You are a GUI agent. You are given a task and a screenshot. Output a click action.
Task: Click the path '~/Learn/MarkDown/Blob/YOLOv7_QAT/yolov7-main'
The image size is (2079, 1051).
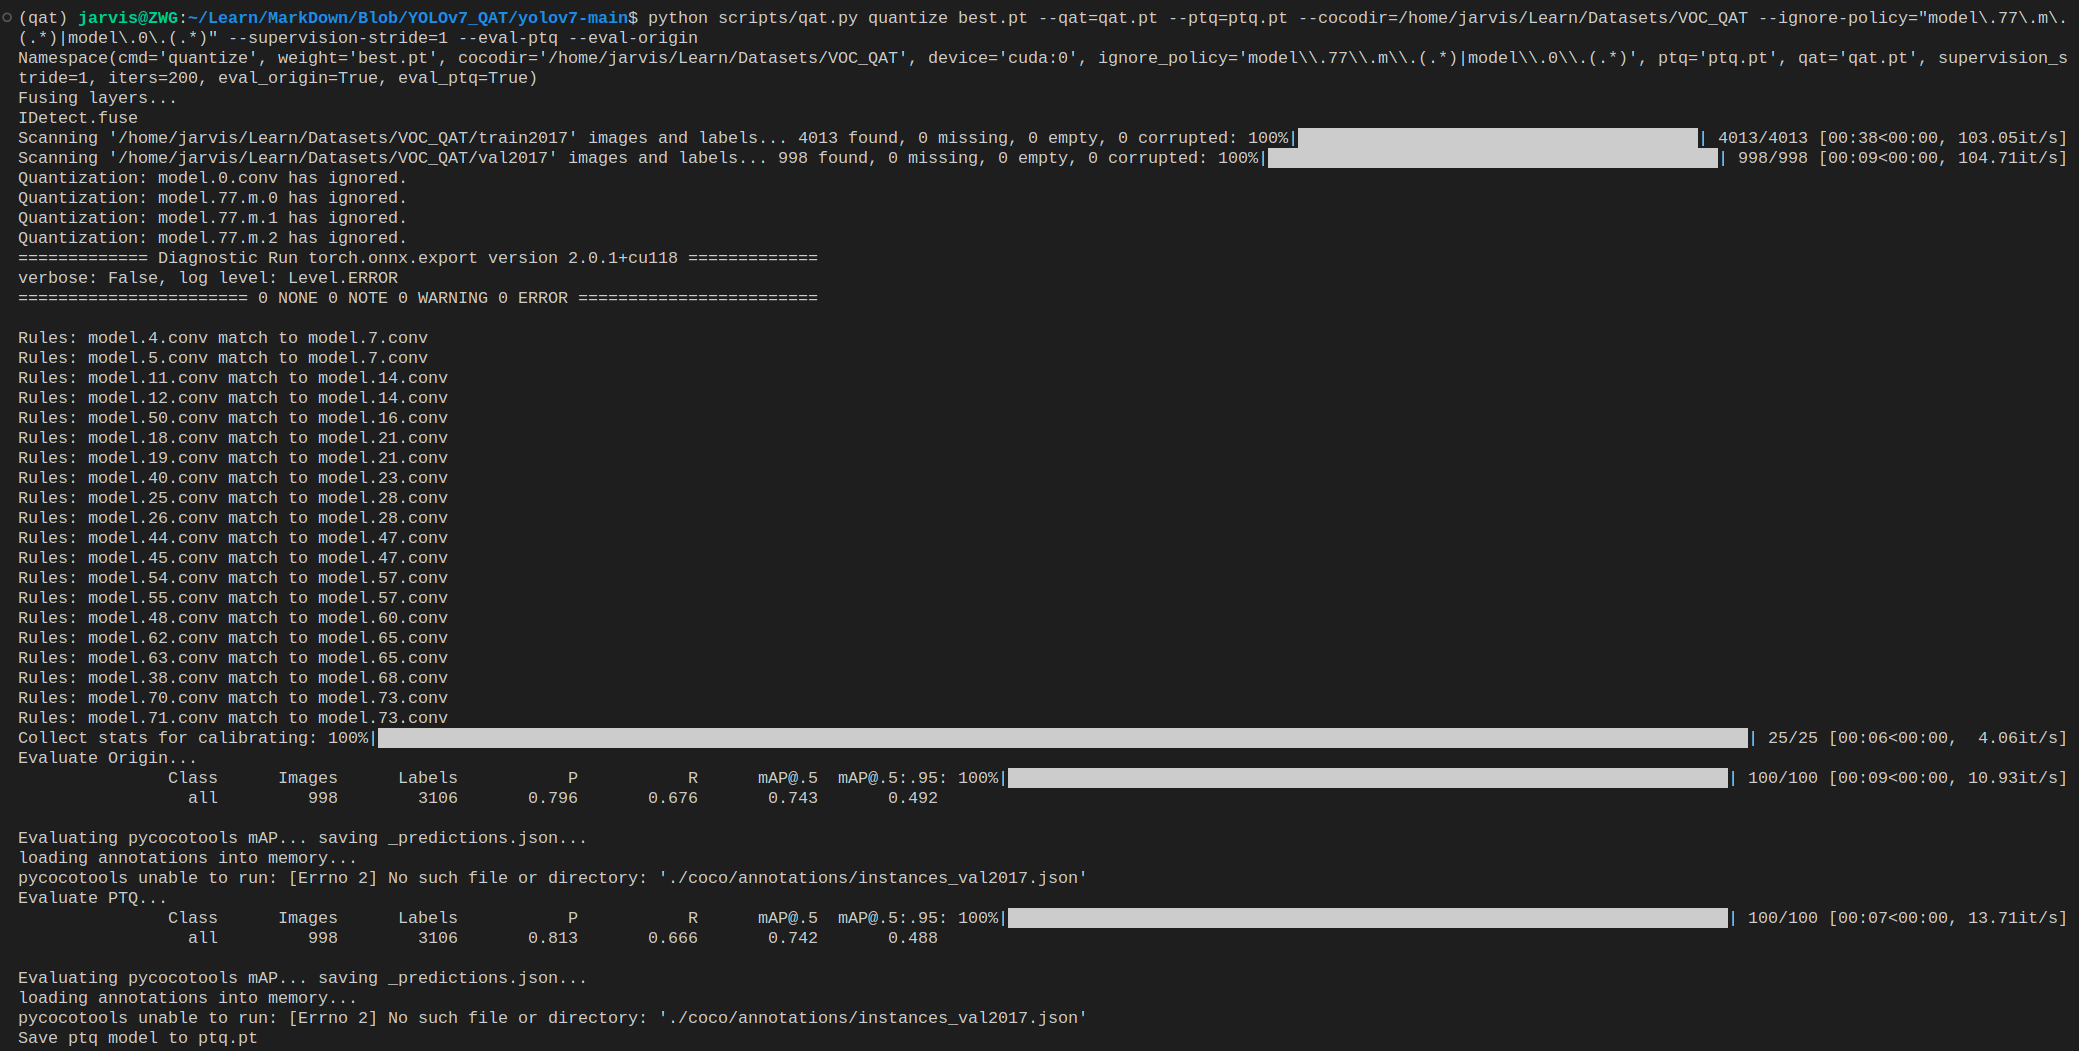(408, 18)
